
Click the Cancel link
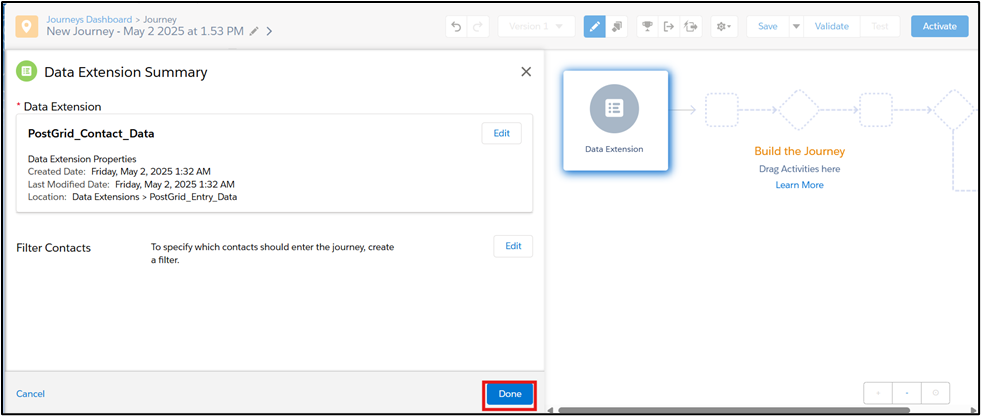pos(30,394)
